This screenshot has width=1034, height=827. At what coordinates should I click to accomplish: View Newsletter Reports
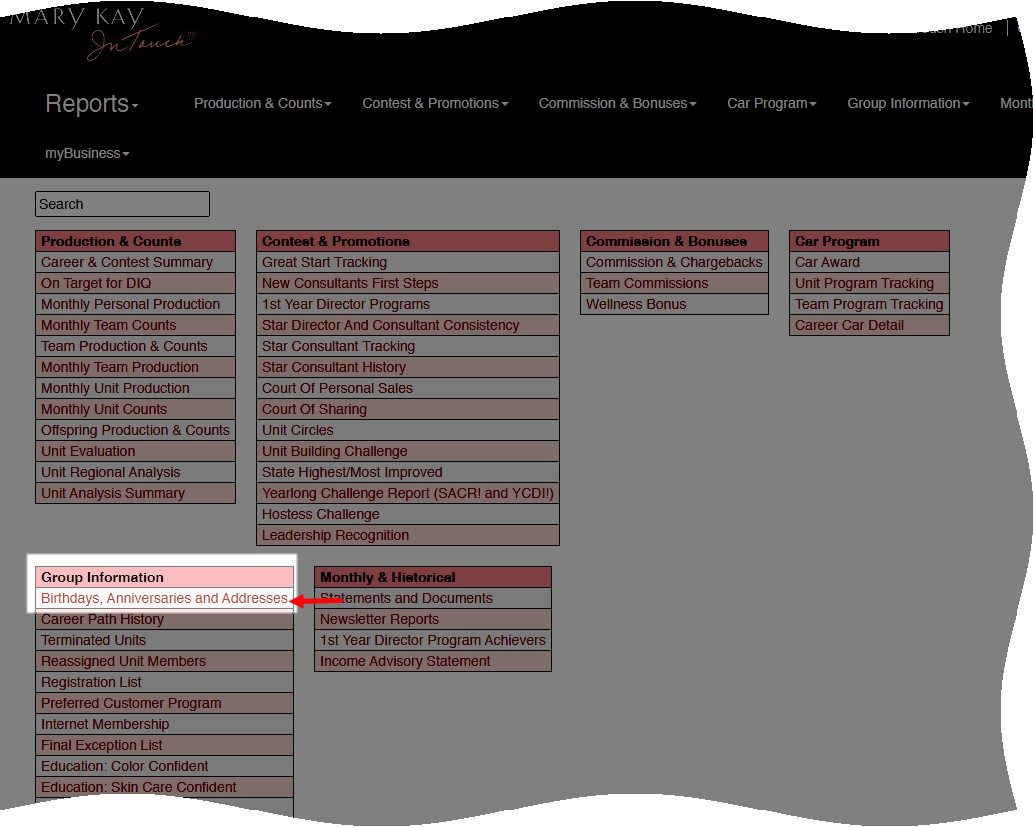433,620
